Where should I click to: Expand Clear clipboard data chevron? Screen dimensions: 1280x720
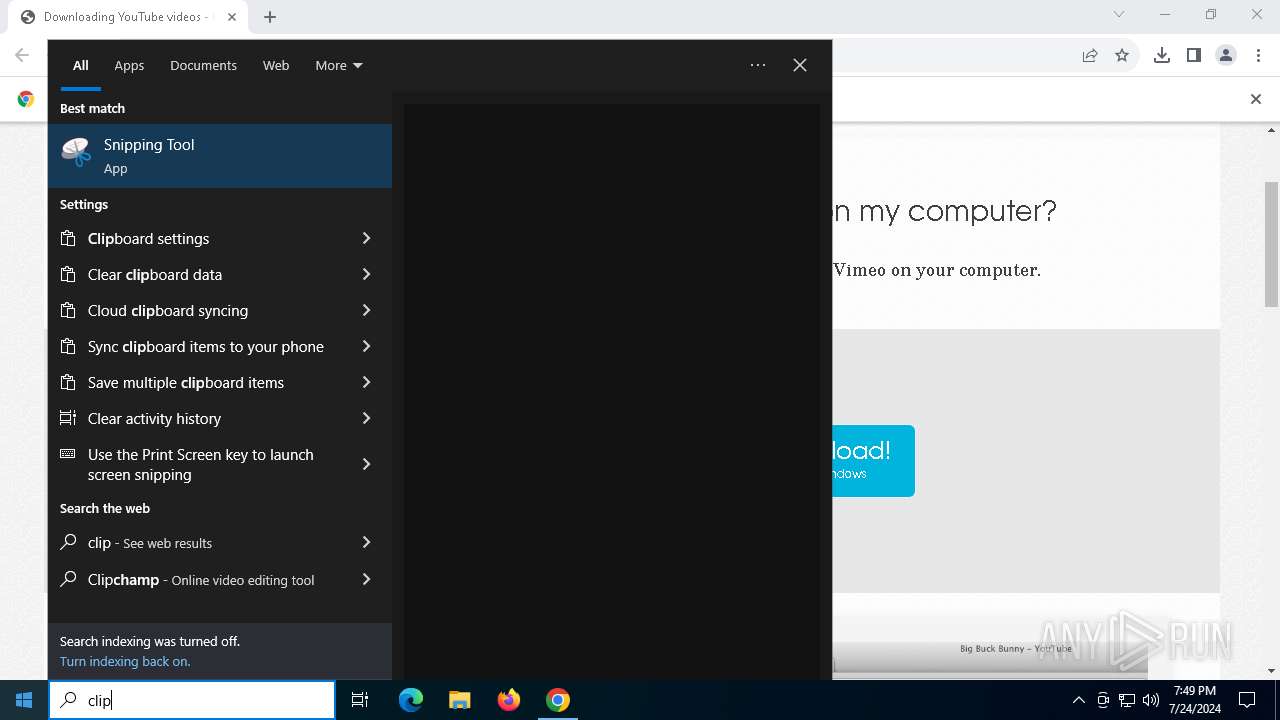pyautogui.click(x=366, y=274)
